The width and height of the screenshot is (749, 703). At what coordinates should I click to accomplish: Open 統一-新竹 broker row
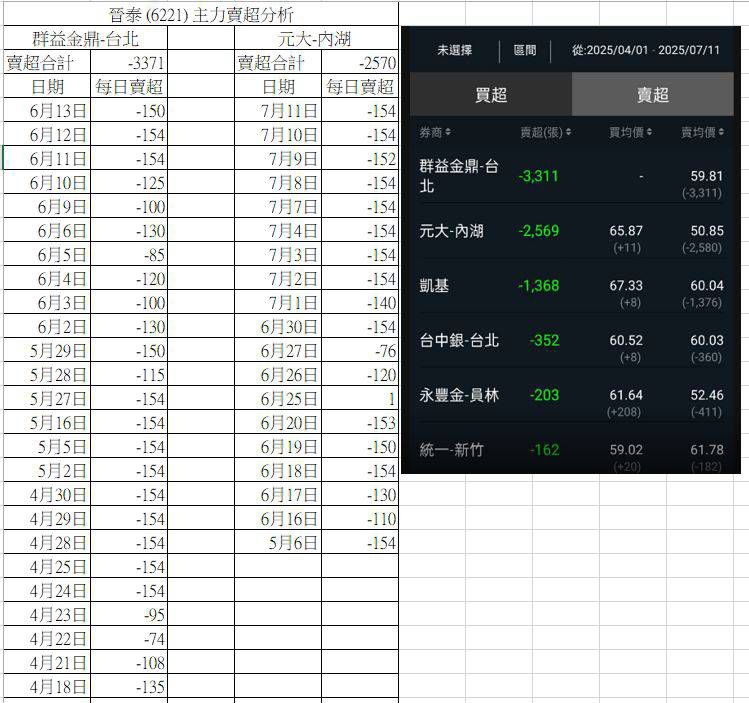click(571, 450)
